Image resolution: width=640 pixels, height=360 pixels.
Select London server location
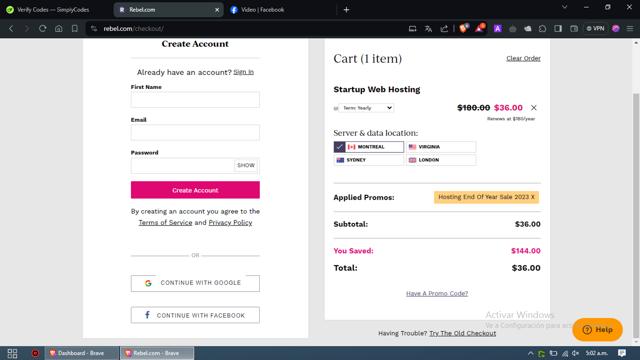[x=441, y=160]
